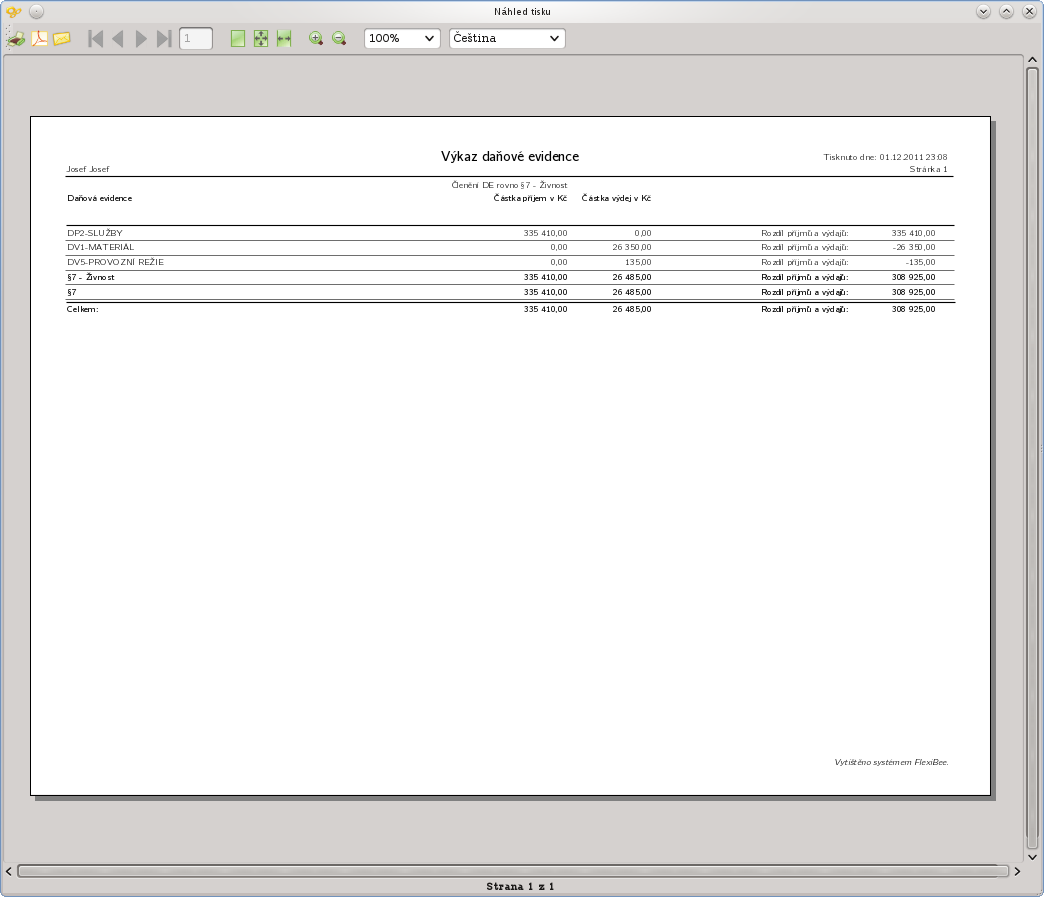Click the 'DV1-MATERIÁL' row label

[x=101, y=247]
